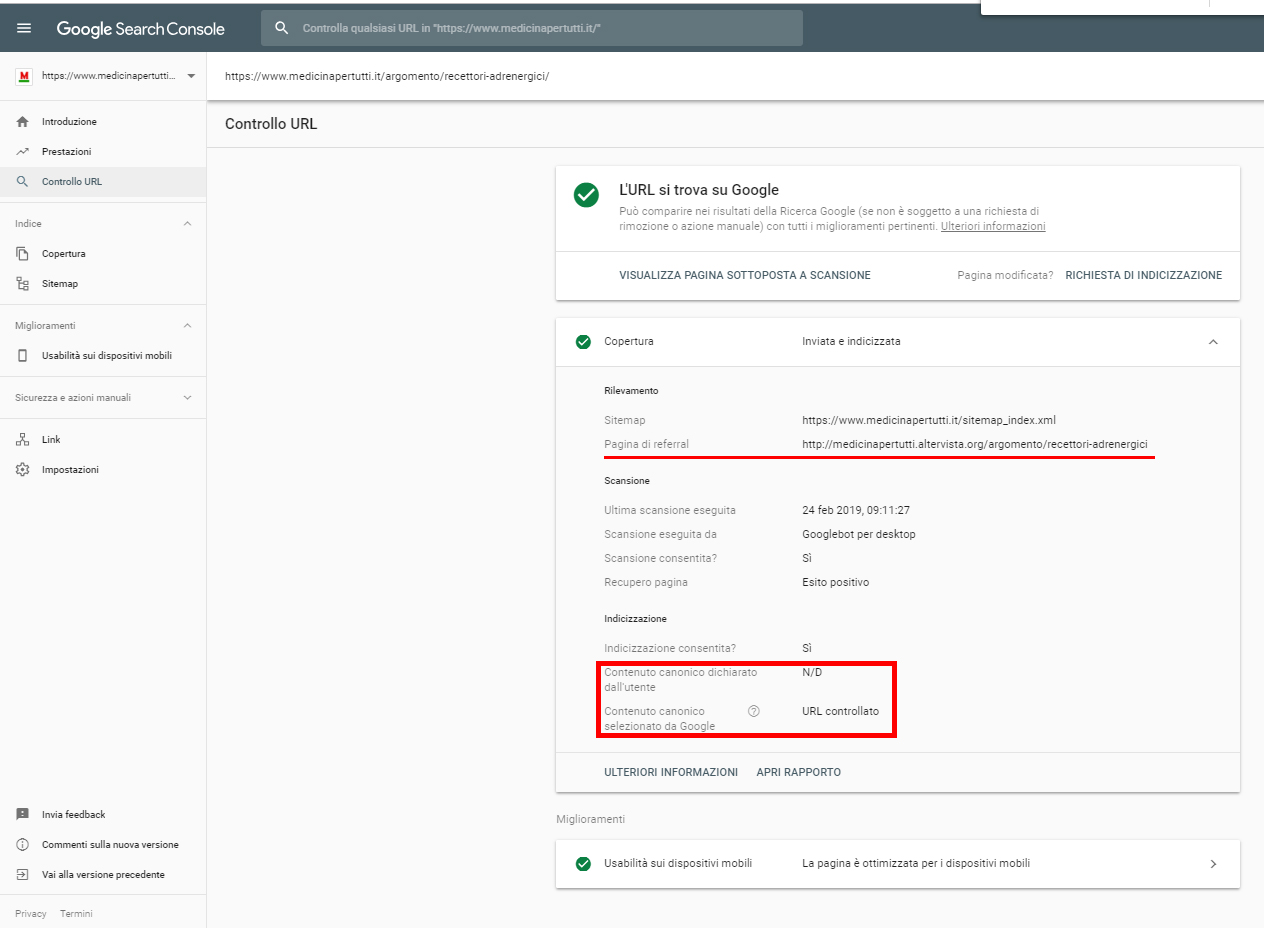Click the green check next to L'URL si trova su Google

pyautogui.click(x=587, y=195)
